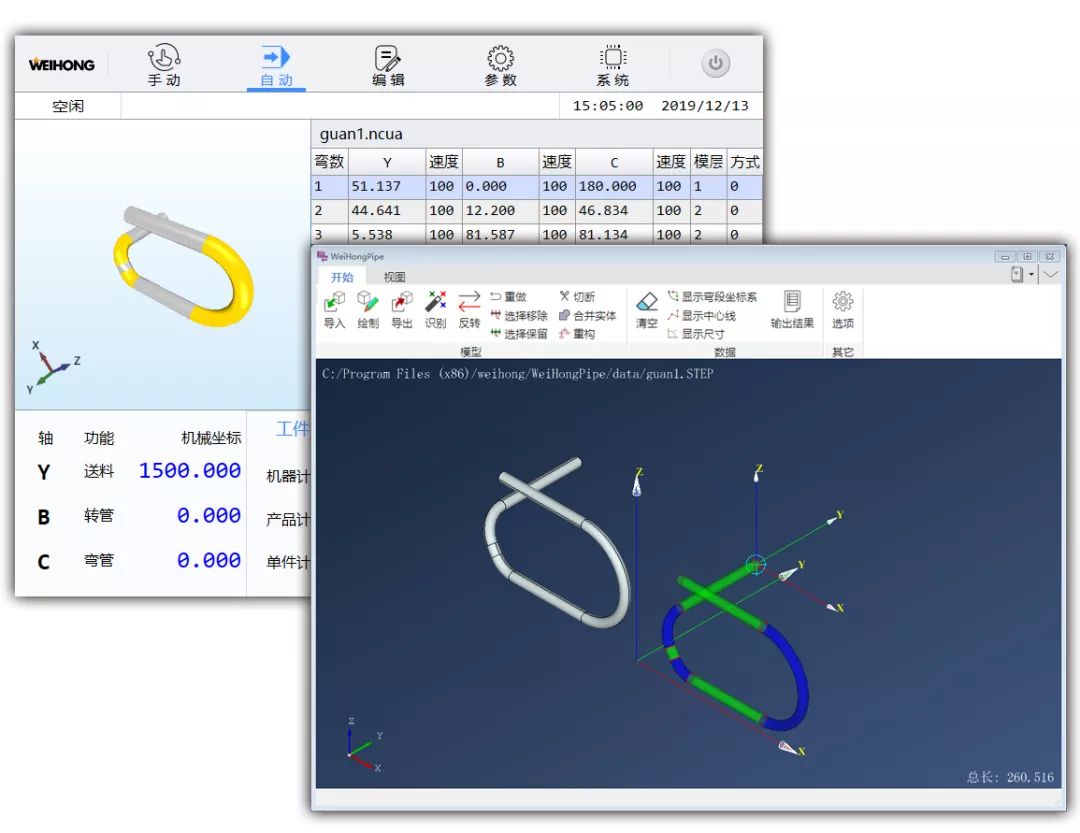Click 选择移除 select-remove command
The height and width of the screenshot is (833, 1080).
coord(519,316)
